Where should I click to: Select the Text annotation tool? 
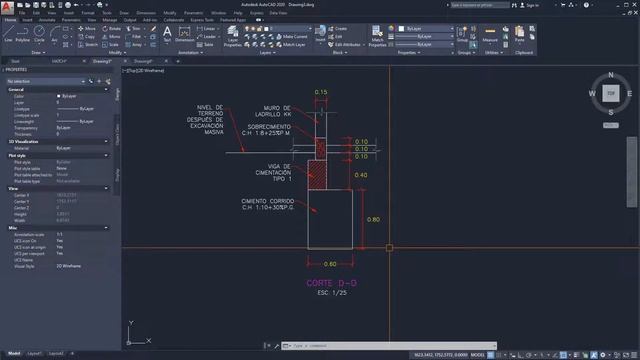167,34
